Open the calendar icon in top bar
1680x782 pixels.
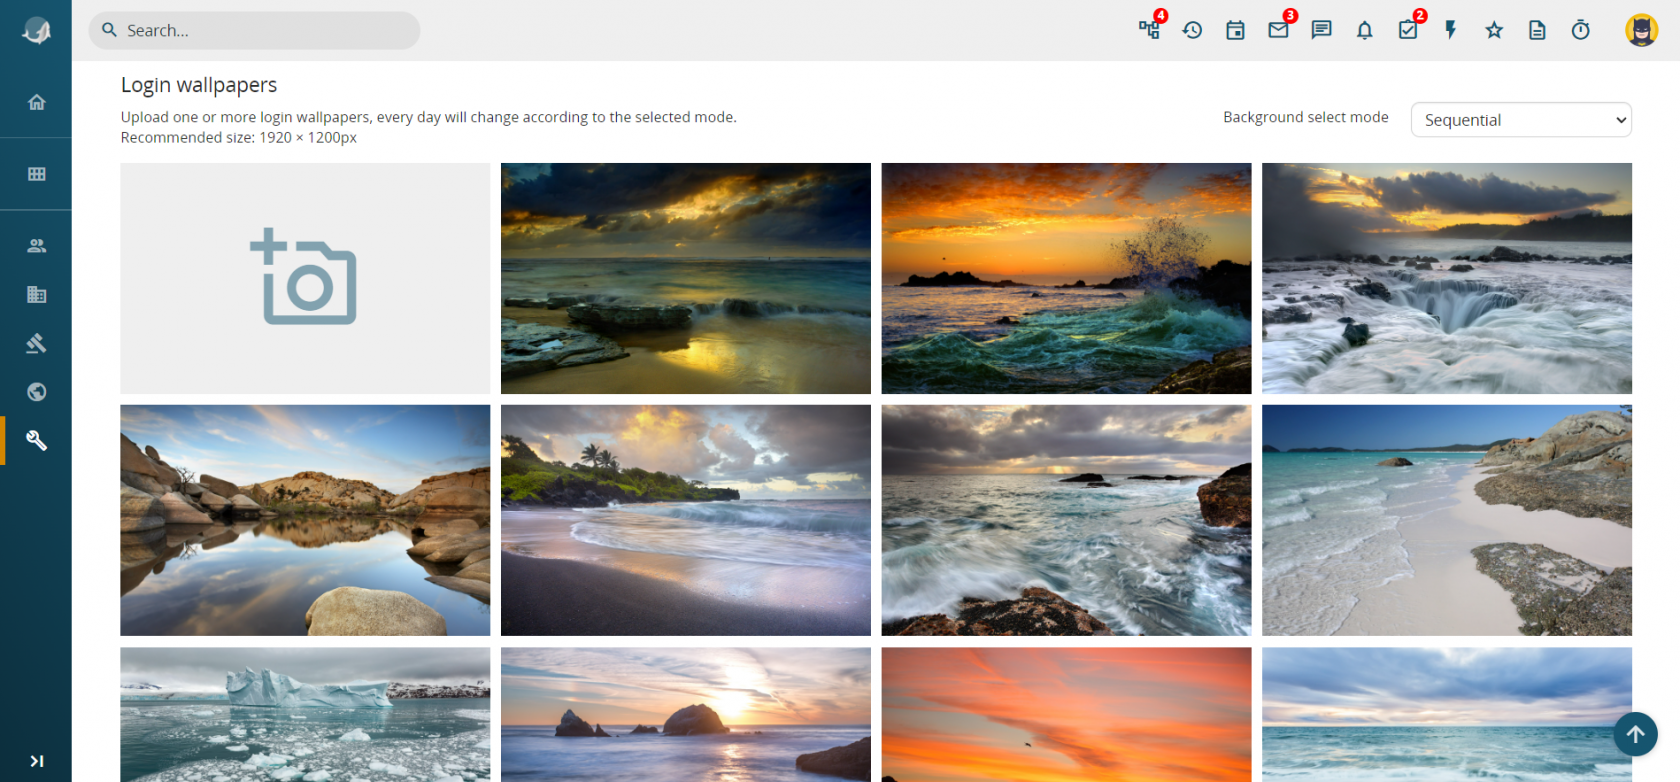[1235, 30]
